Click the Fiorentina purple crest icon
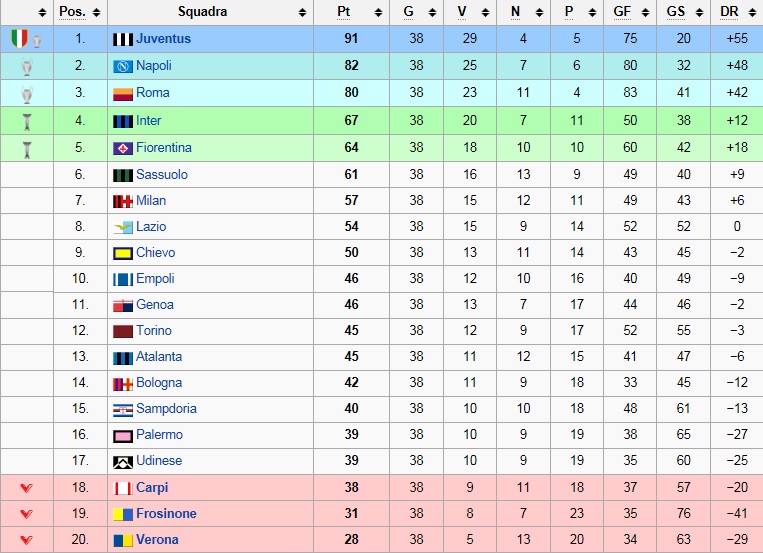The width and height of the screenshot is (763, 553). coord(123,148)
